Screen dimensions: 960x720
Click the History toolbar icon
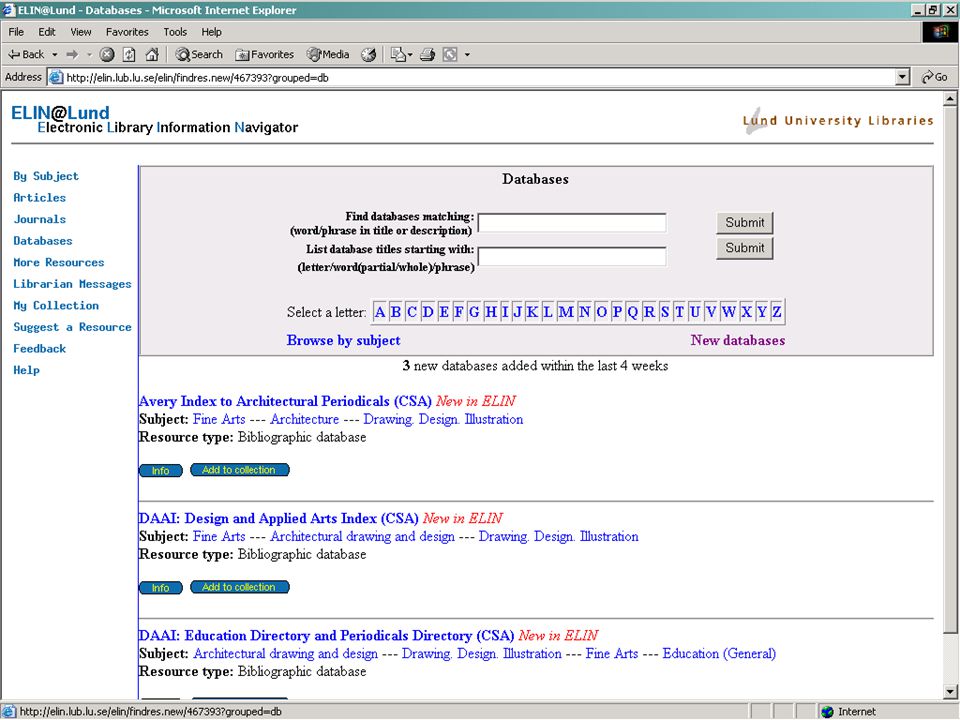369,54
